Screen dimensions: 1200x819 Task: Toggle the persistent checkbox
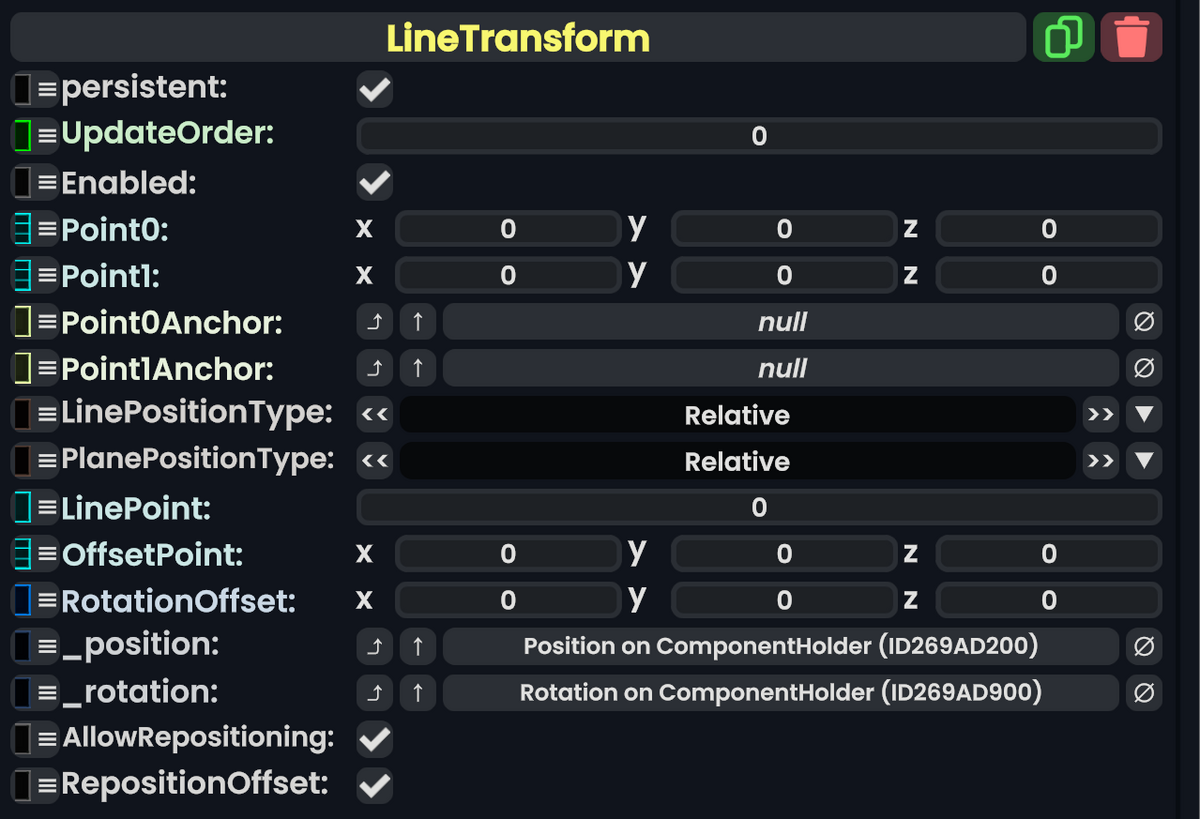point(373,89)
